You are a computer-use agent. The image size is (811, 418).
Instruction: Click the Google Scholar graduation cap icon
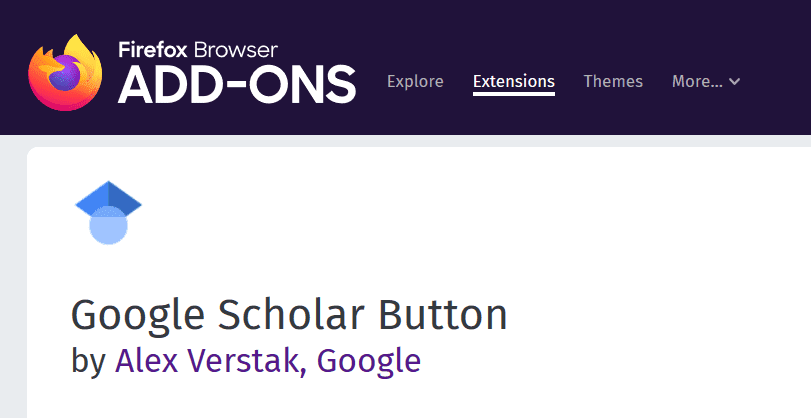point(108,213)
